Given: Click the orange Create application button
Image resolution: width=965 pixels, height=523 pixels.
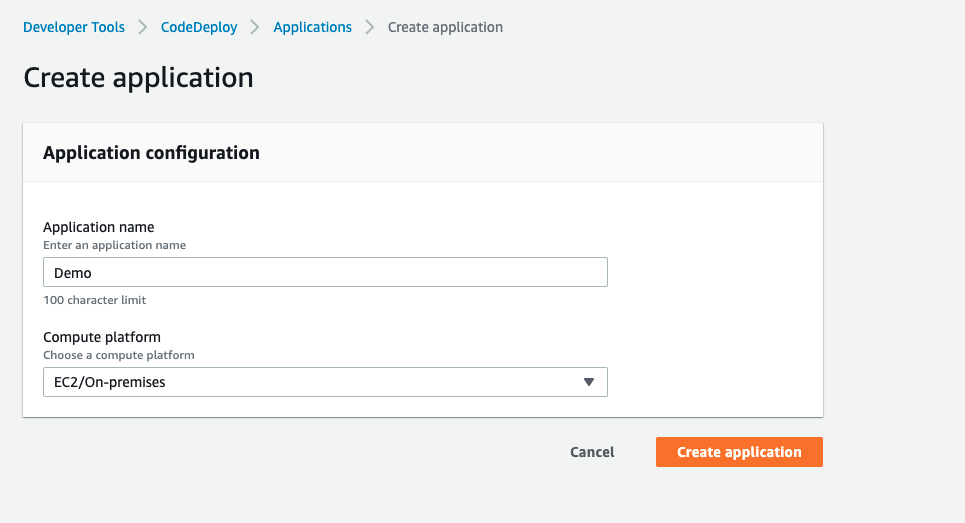Looking at the screenshot, I should 739,452.
